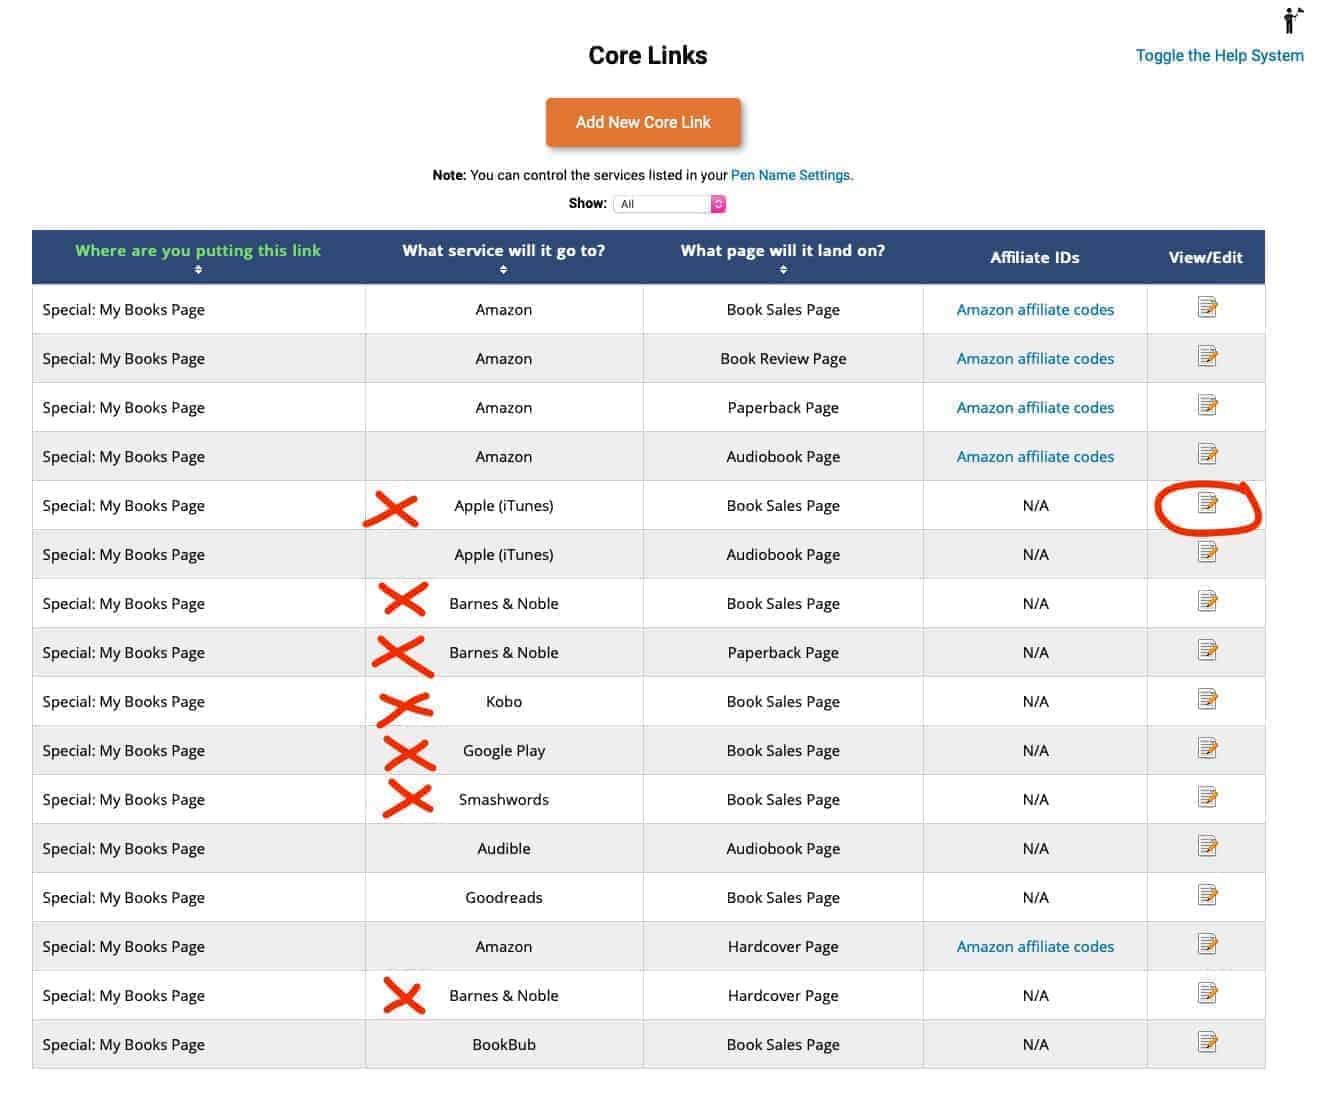Edit the Apple (iTunes) Book Sales Page link
Viewport: 1322px width, 1095px height.
[1207, 503]
